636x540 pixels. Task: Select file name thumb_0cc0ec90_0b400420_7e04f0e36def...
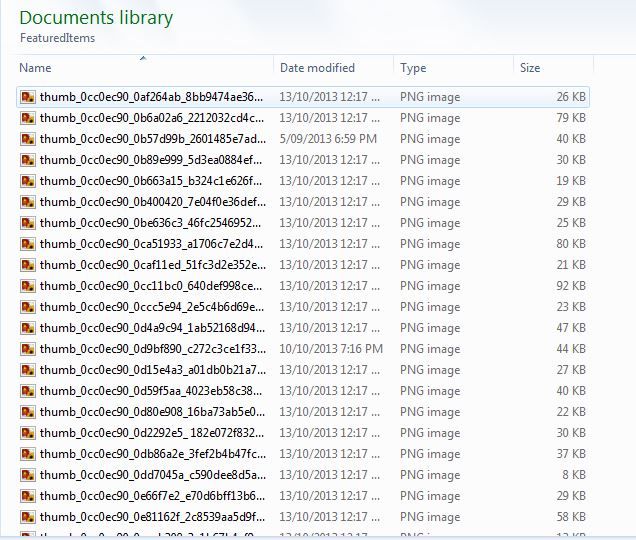pos(153,202)
